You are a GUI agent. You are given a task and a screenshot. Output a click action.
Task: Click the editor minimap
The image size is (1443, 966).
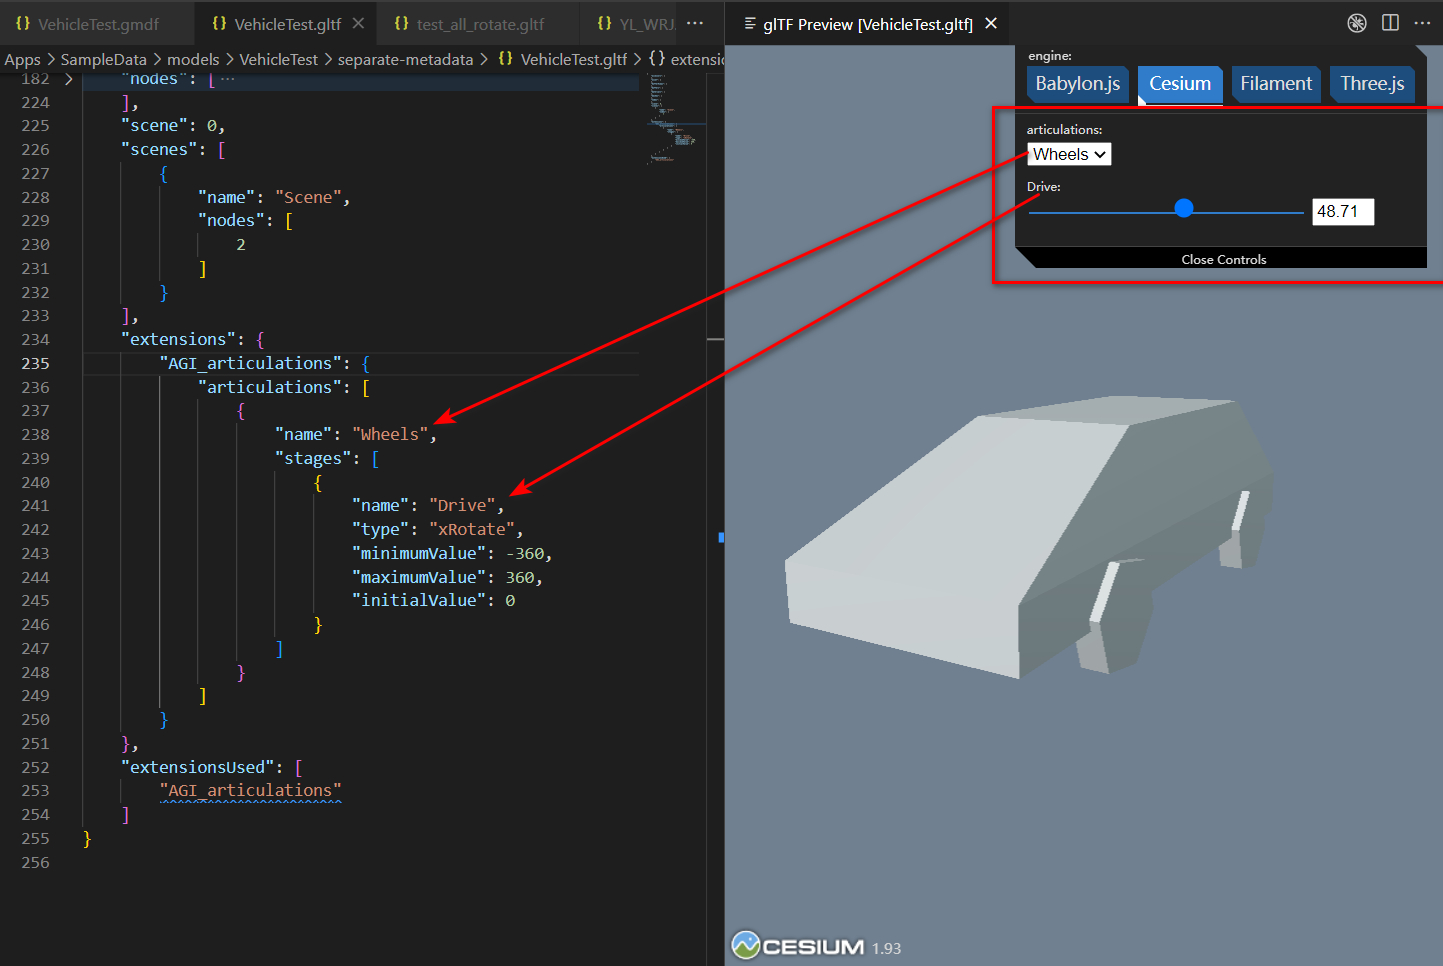675,120
